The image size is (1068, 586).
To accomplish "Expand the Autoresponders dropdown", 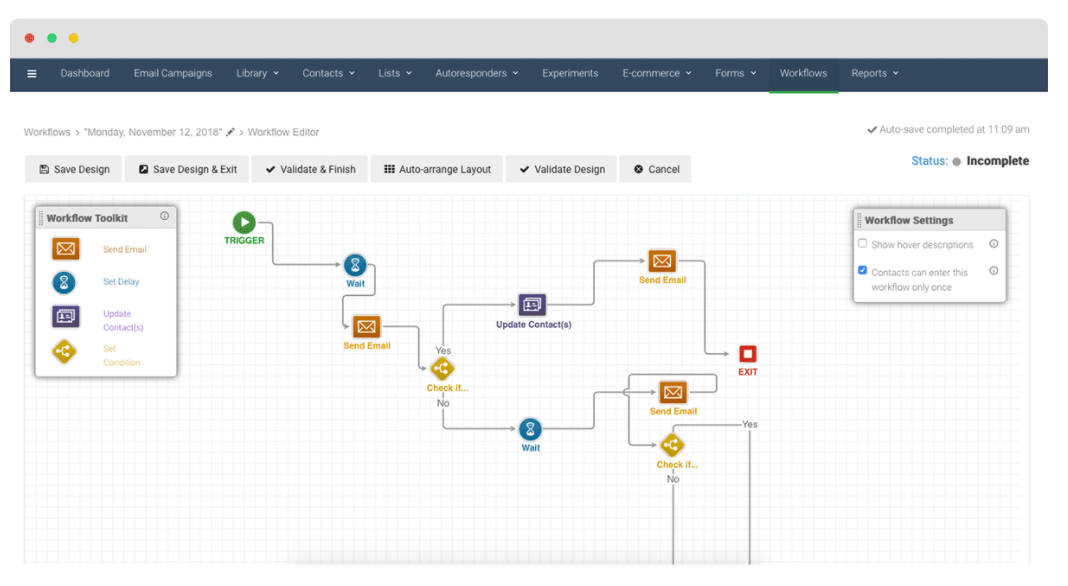I will [x=476, y=73].
